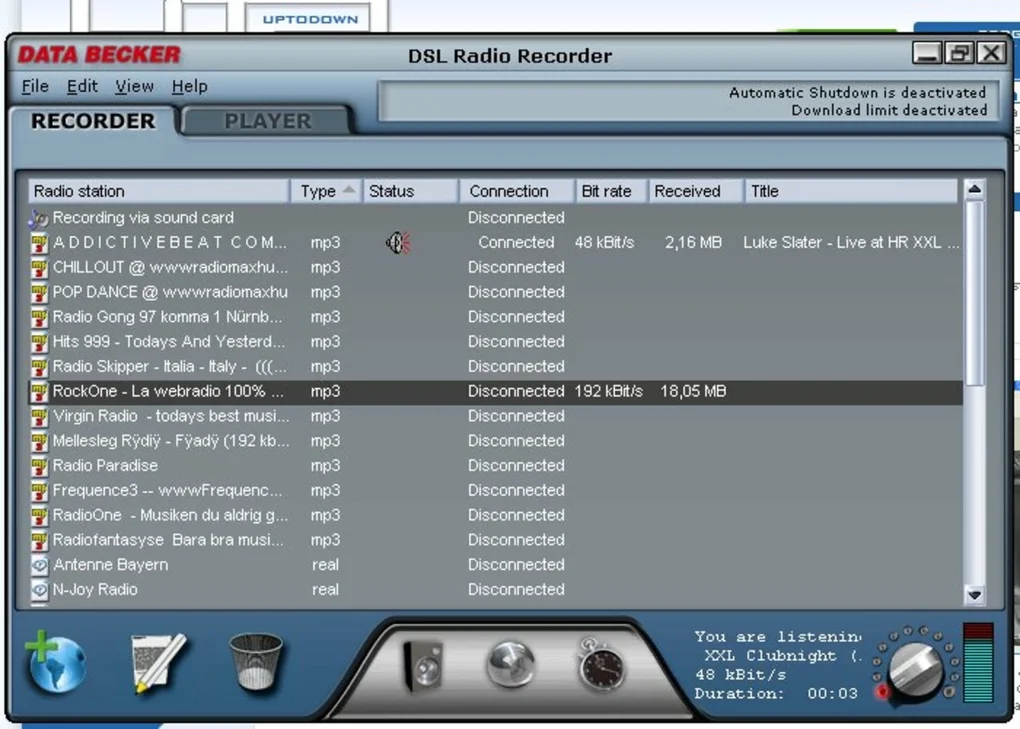Click the add radio station globe icon
The width and height of the screenshot is (1020, 729).
point(55,662)
